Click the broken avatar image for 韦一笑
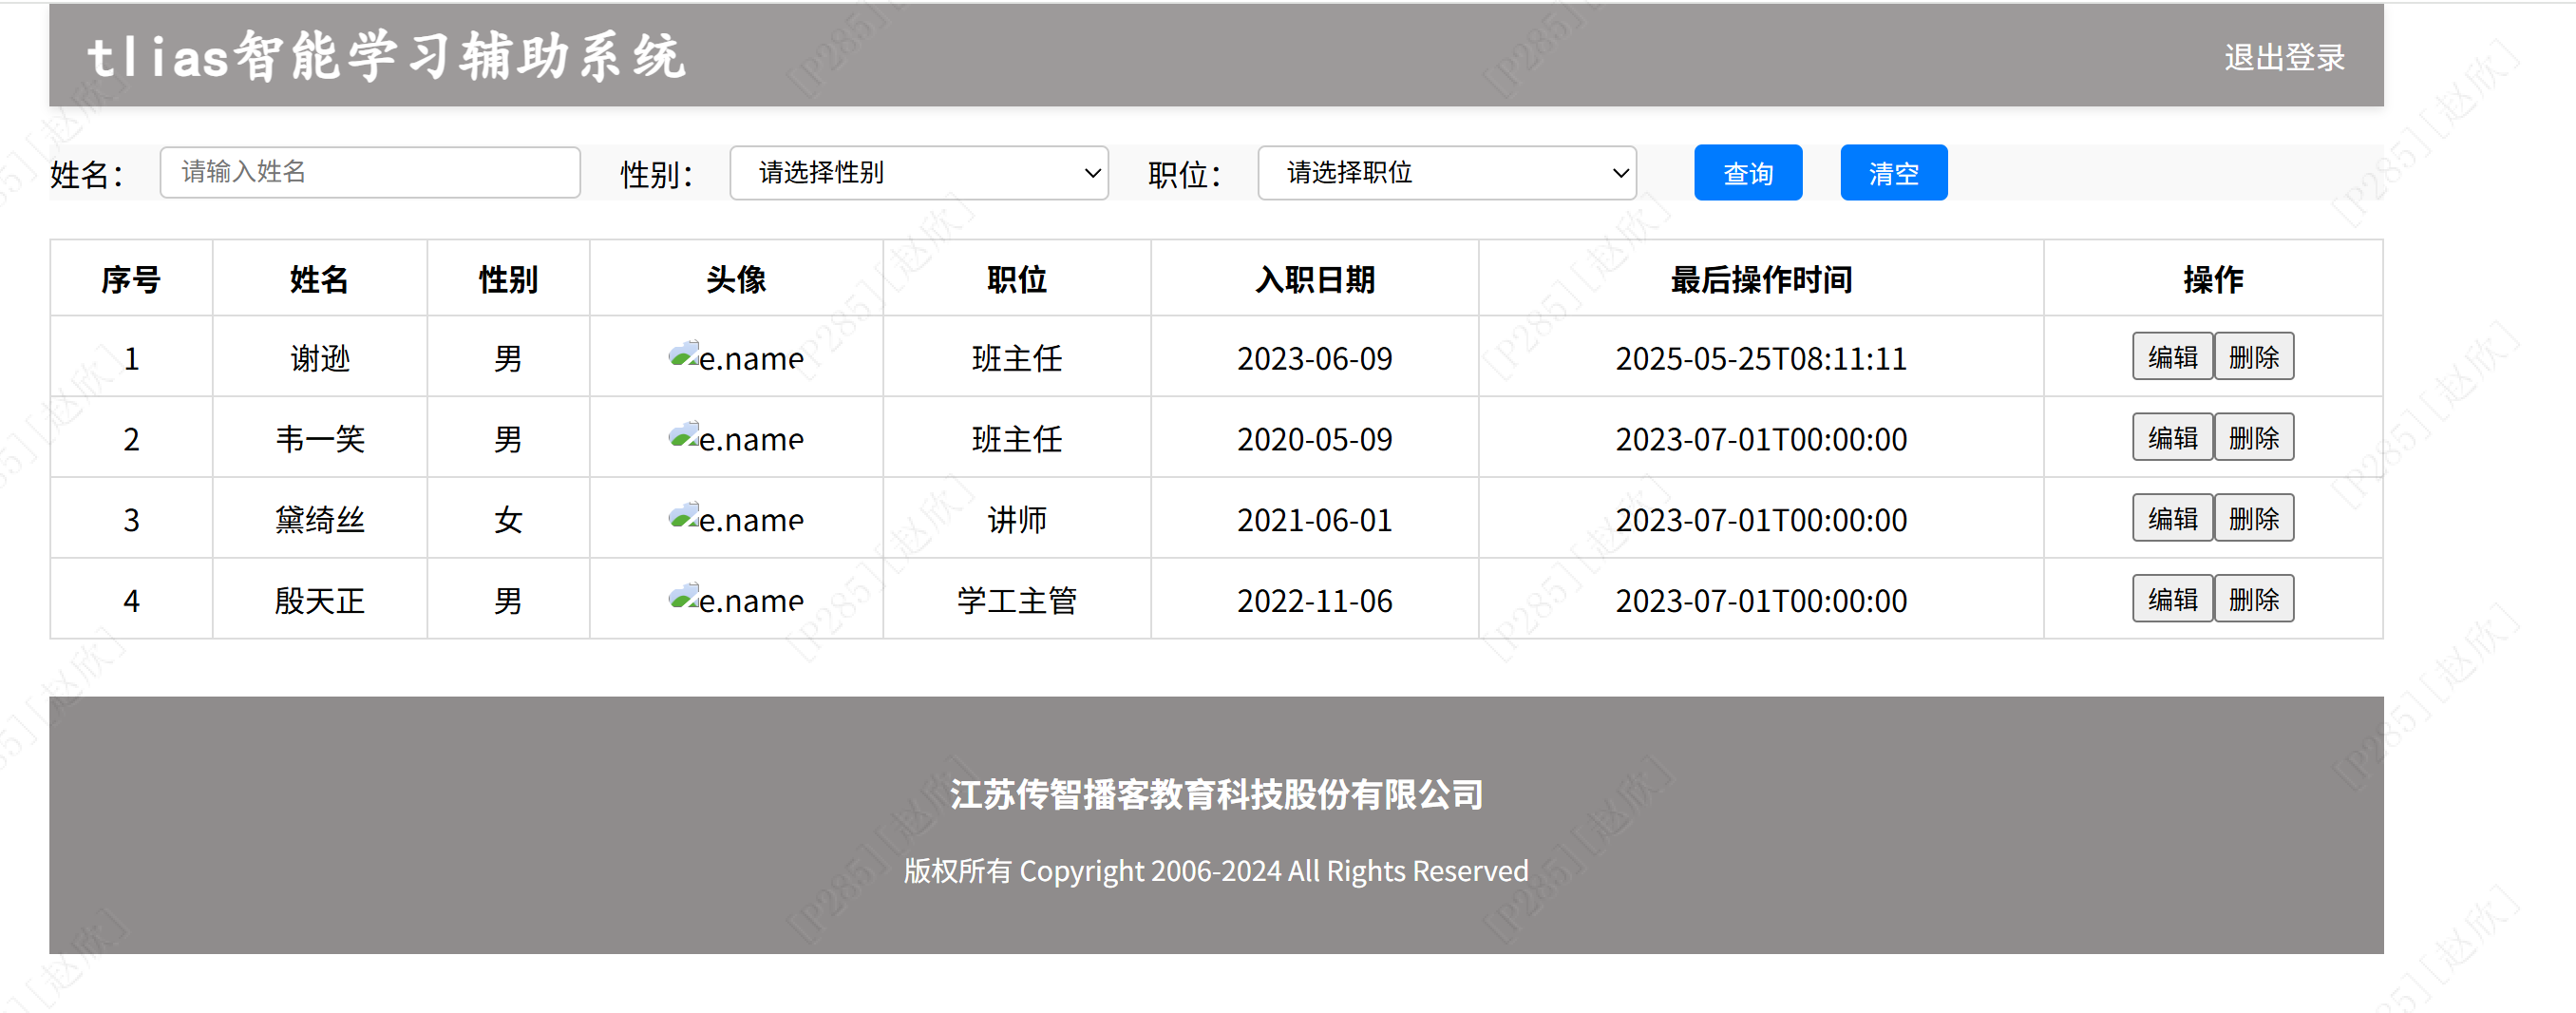2576x1013 pixels. (x=736, y=437)
